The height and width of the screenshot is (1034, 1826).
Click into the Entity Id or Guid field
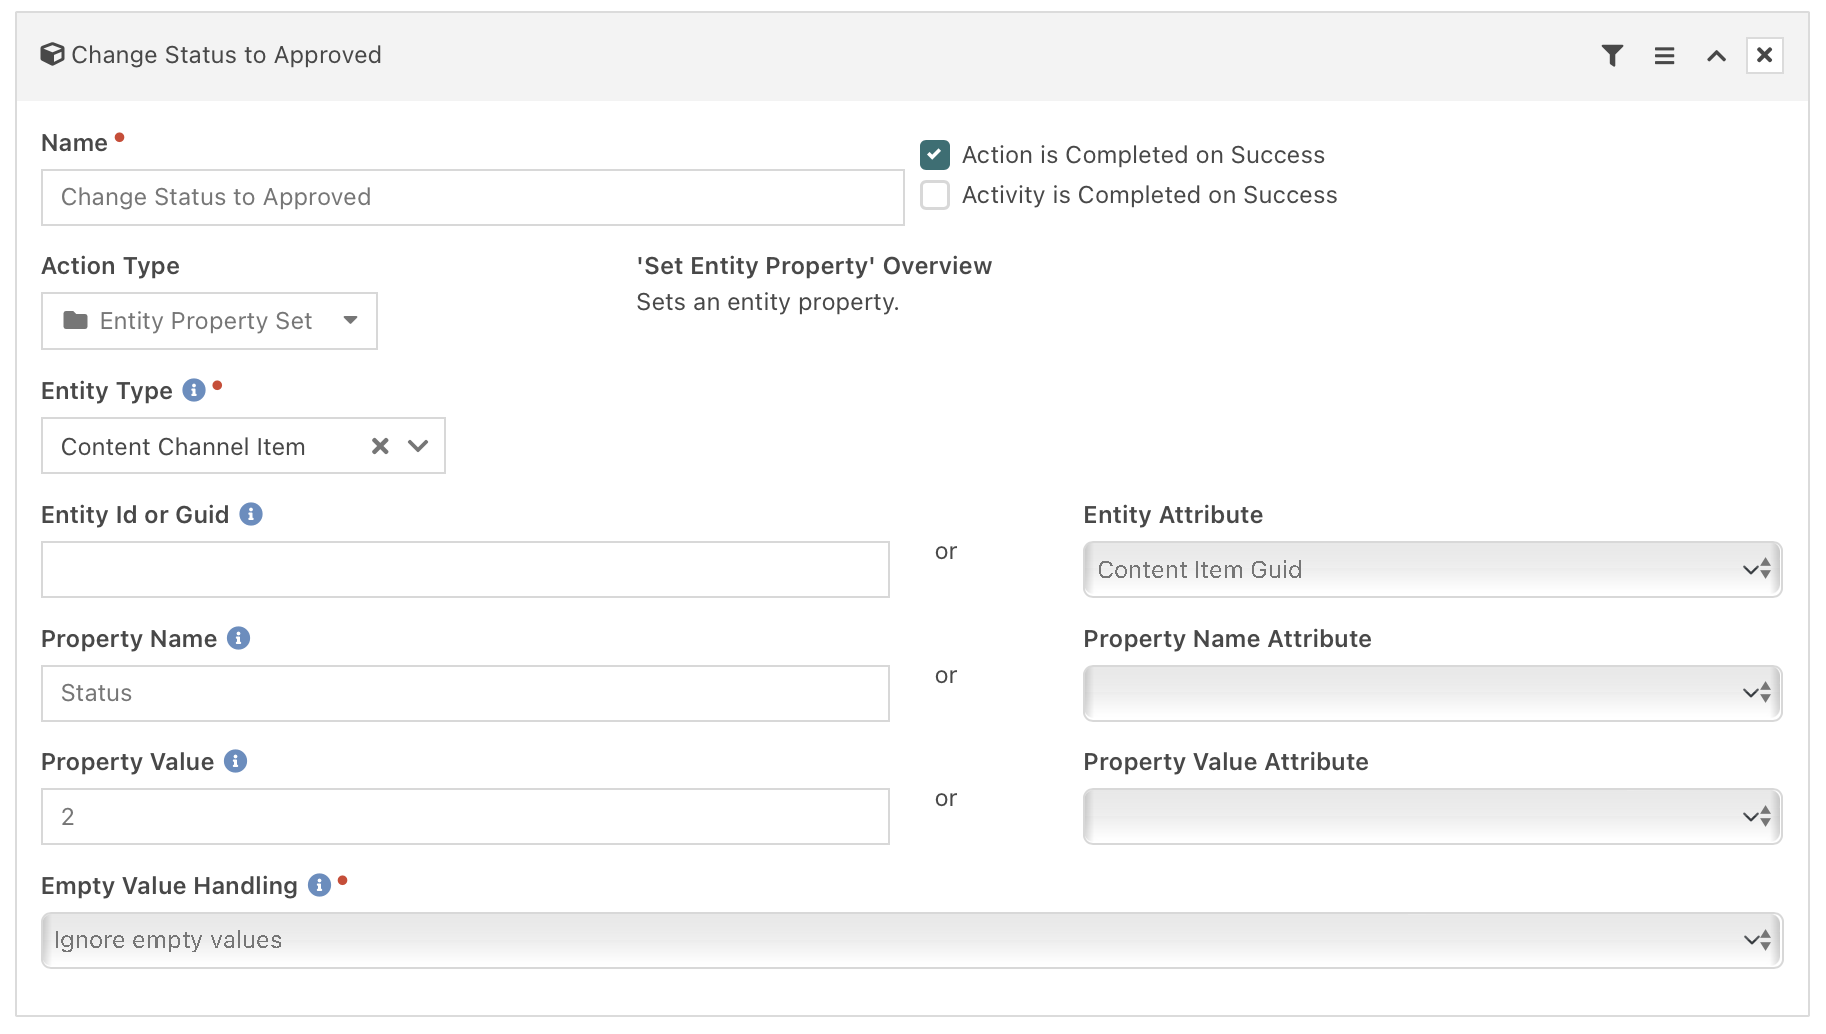(465, 570)
